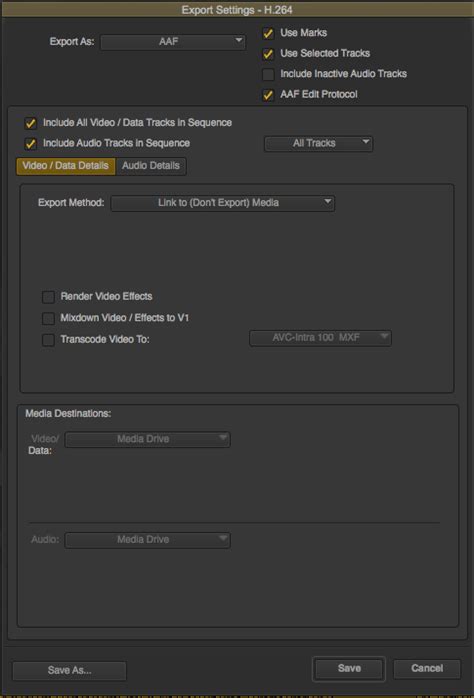Uncheck Include All Video / Data Tracks in Sequence
This screenshot has width=474, height=698.
pos(31,123)
